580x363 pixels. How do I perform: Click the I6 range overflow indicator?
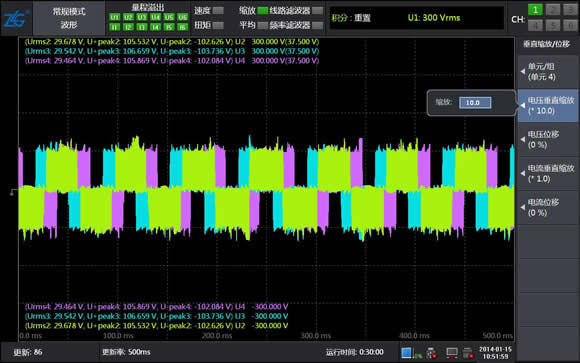point(182,27)
